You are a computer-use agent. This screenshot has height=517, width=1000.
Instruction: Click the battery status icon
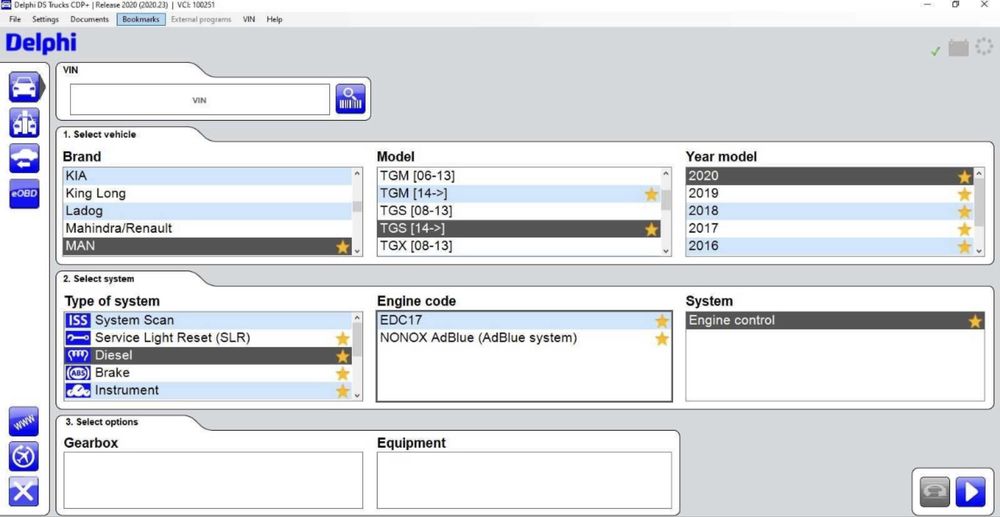coord(959,48)
